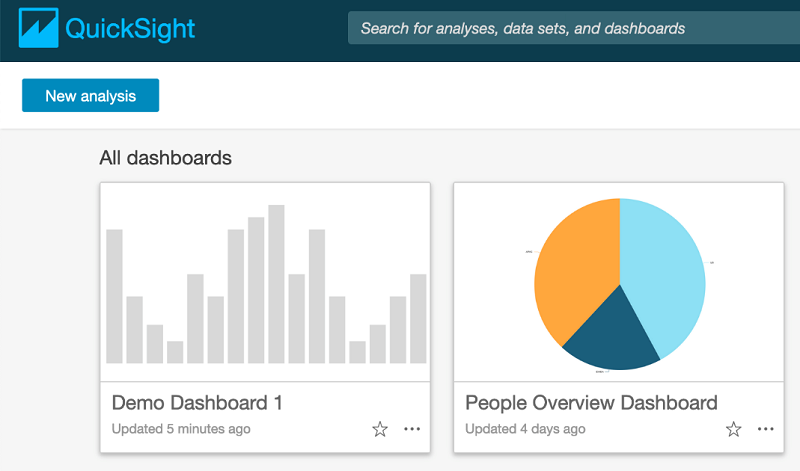Select the People Overview Dashboard title

(x=591, y=403)
